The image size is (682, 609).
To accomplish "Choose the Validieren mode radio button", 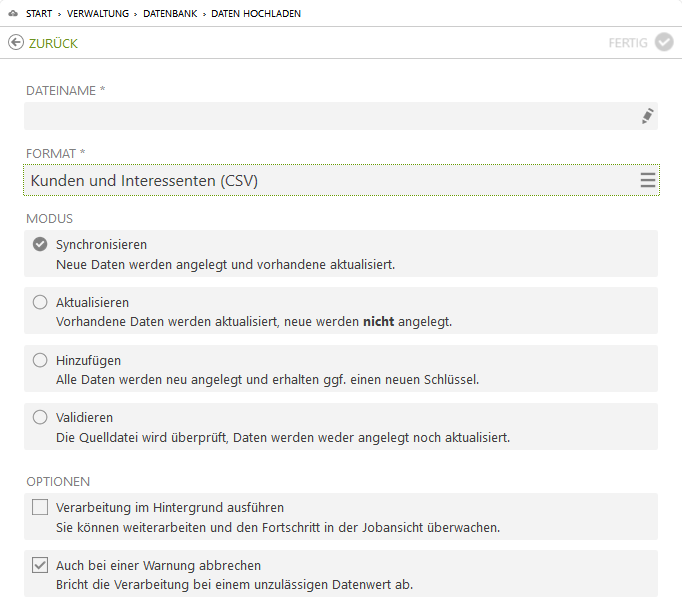I will click(40, 418).
